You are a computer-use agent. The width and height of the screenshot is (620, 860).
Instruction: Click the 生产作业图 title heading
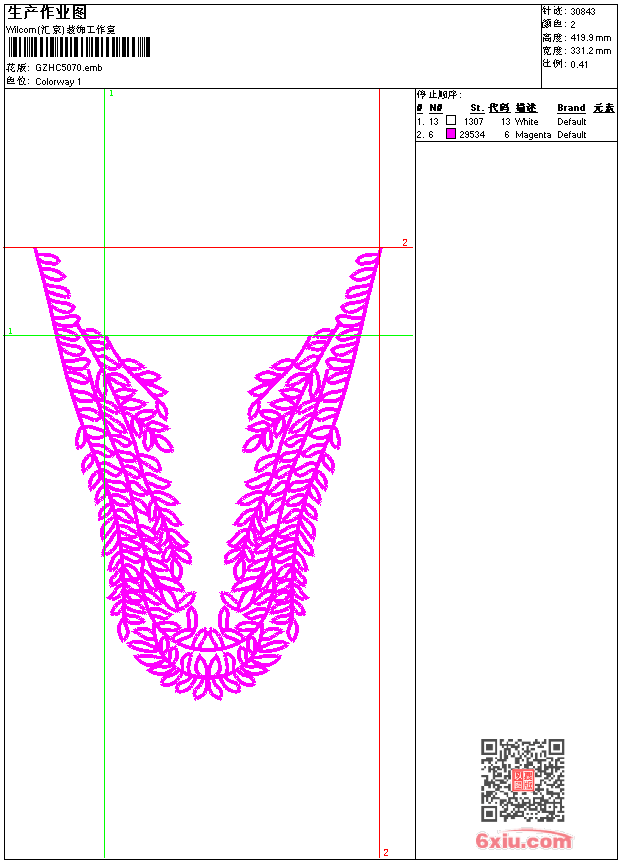tap(47, 12)
